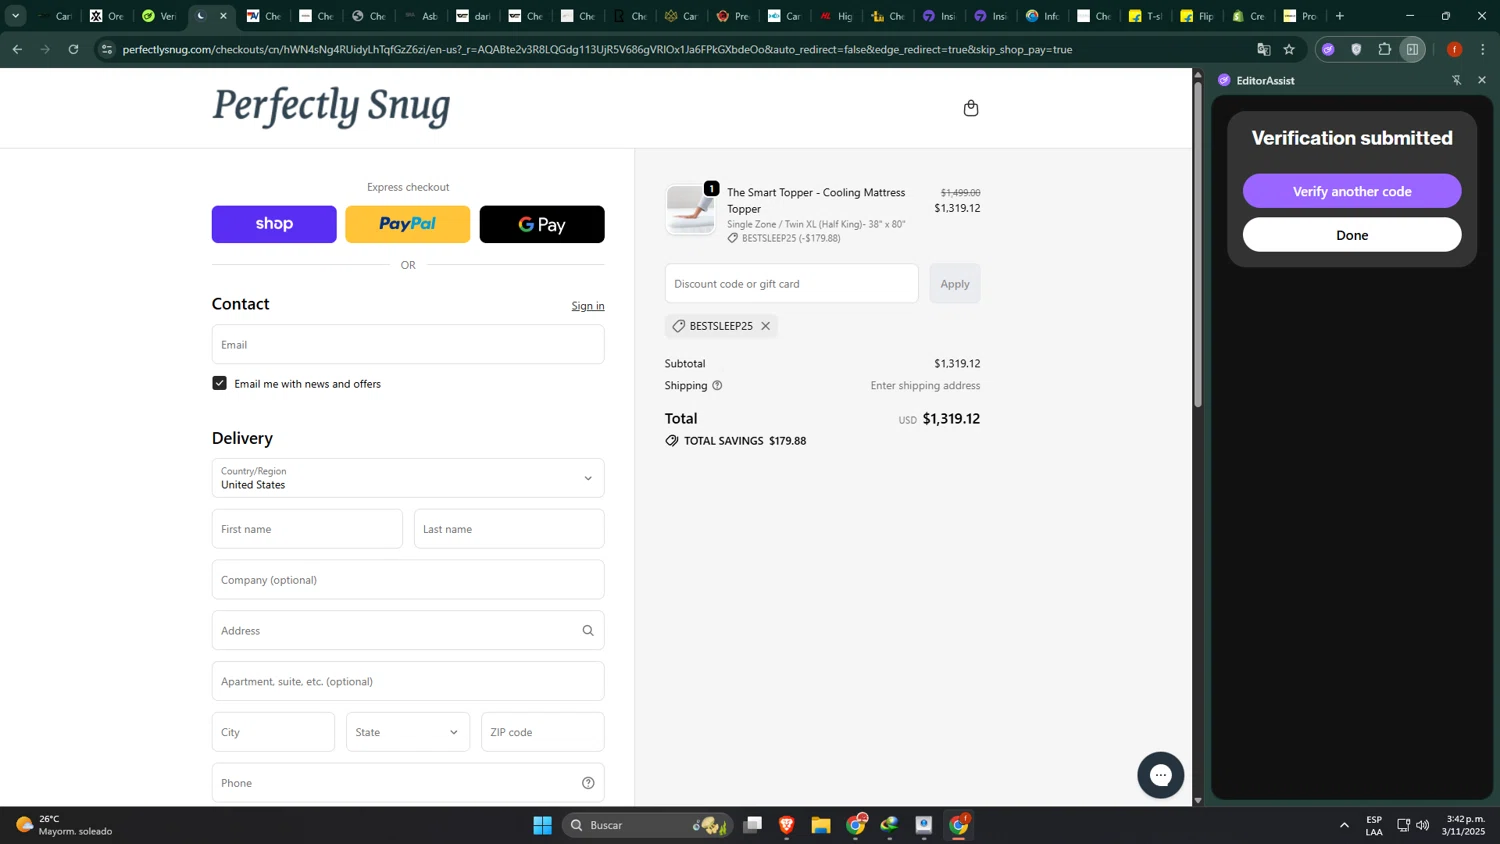Click the address search magnifier icon
The height and width of the screenshot is (844, 1500).
pos(588,631)
